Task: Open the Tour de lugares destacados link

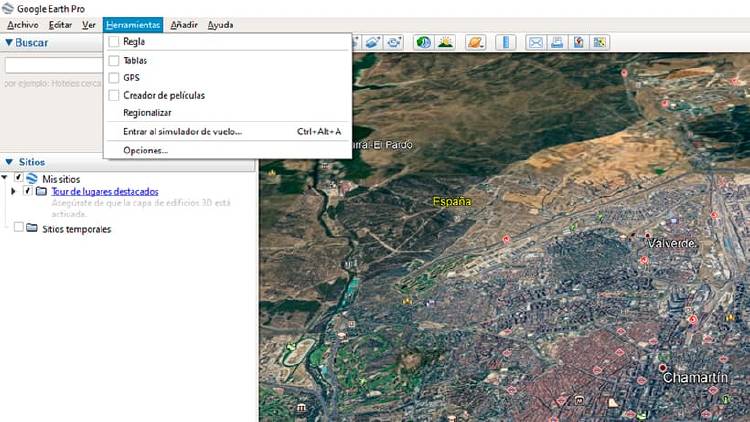Action: point(104,191)
